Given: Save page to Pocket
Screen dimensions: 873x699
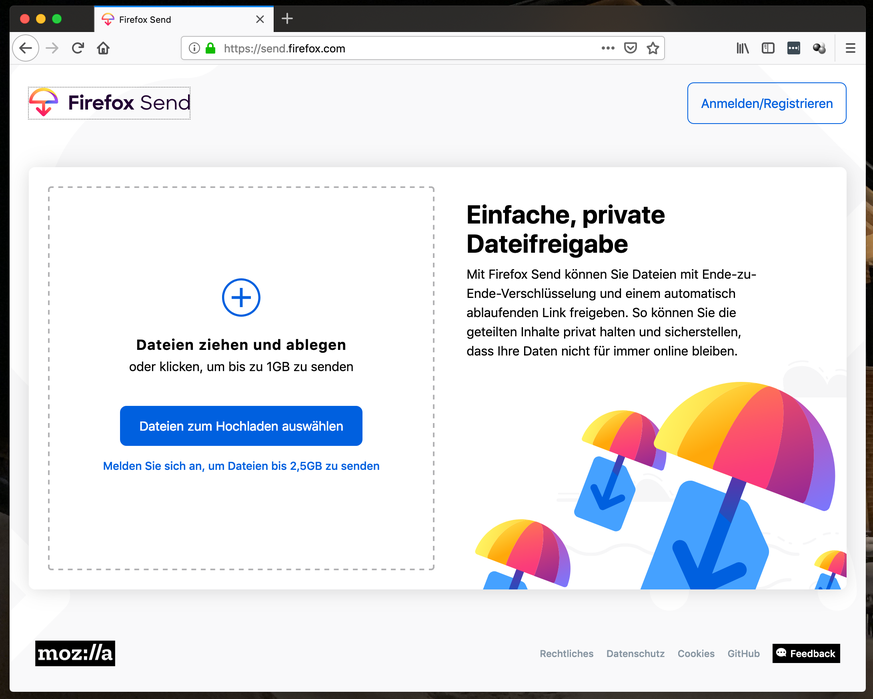Looking at the screenshot, I should [x=630, y=48].
